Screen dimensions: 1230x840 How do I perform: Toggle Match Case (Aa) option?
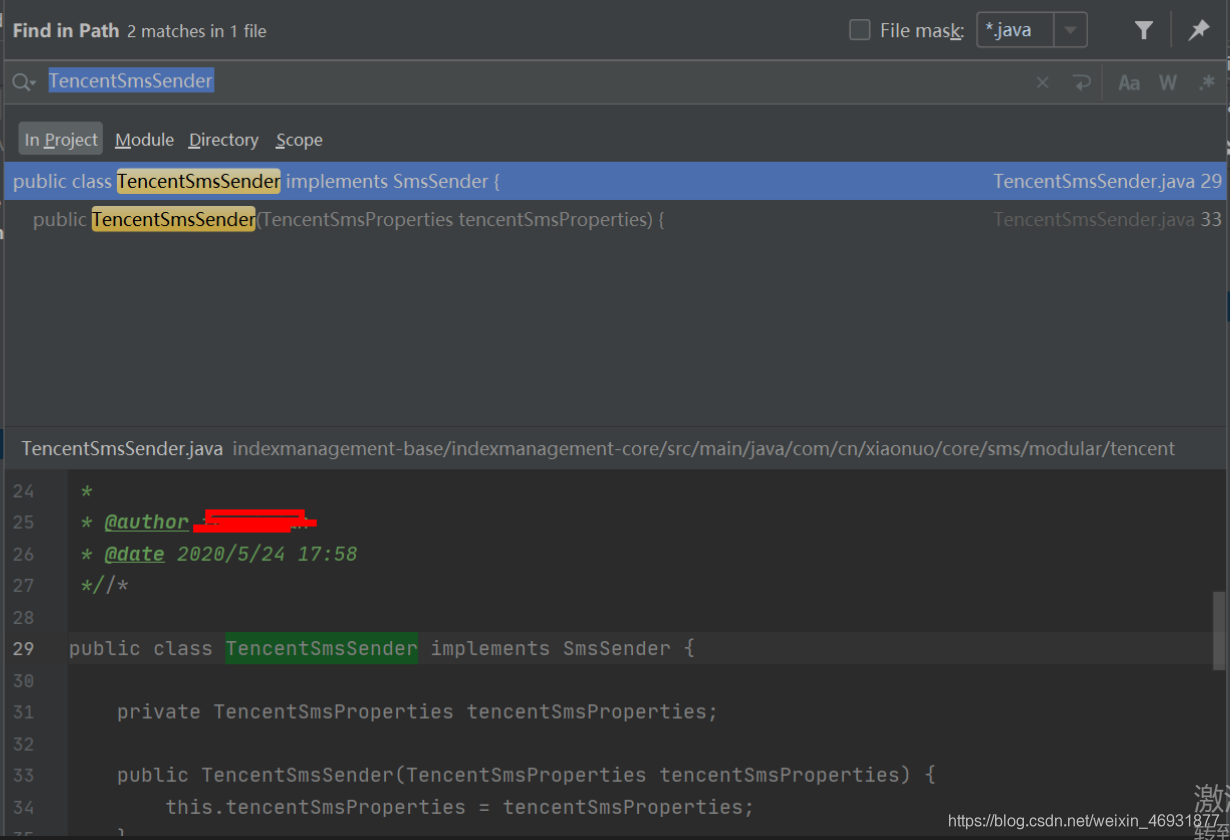tap(1129, 83)
